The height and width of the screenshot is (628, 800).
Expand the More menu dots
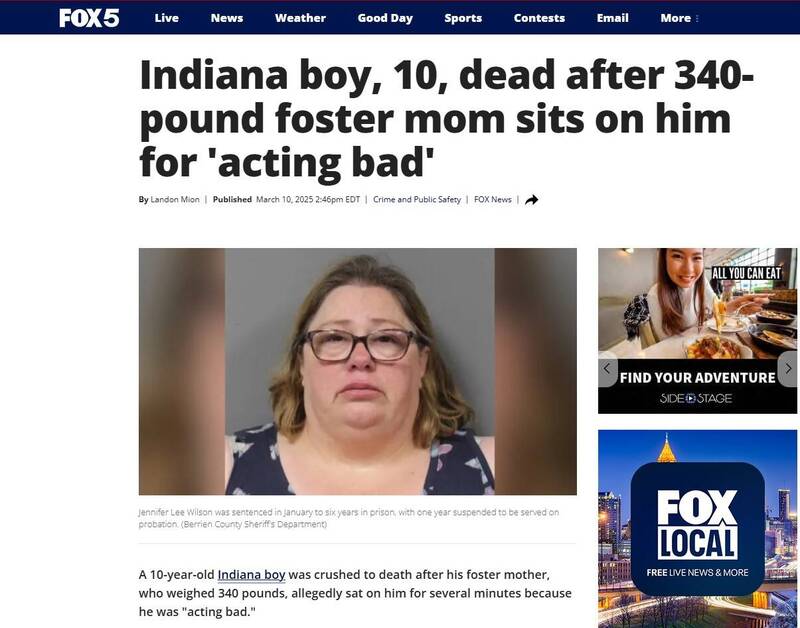coord(697,18)
